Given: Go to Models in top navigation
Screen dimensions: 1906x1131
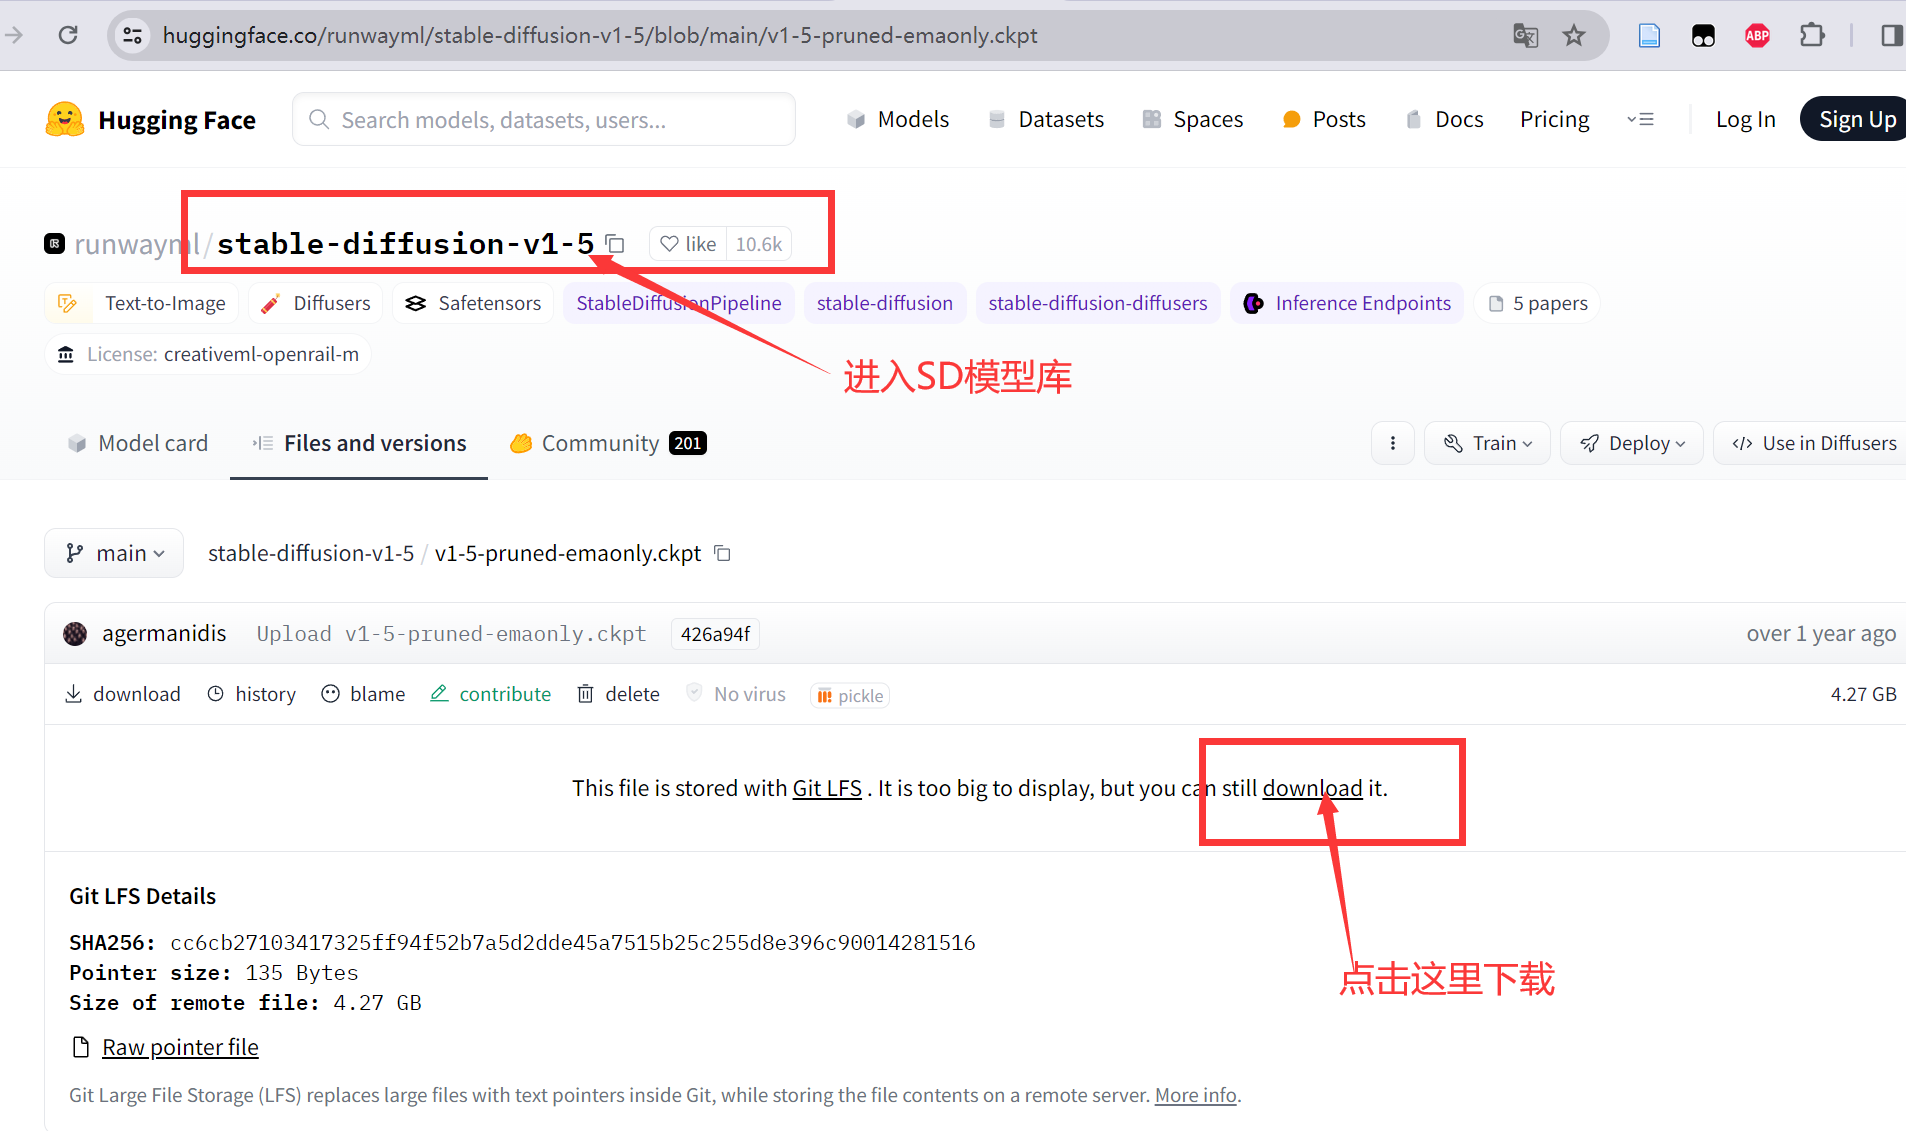Looking at the screenshot, I should click(898, 120).
